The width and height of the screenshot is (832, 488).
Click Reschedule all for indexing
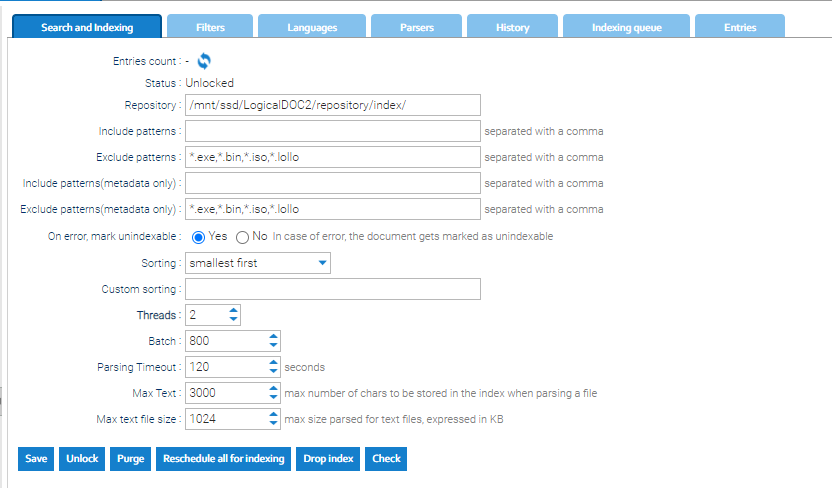tap(224, 459)
